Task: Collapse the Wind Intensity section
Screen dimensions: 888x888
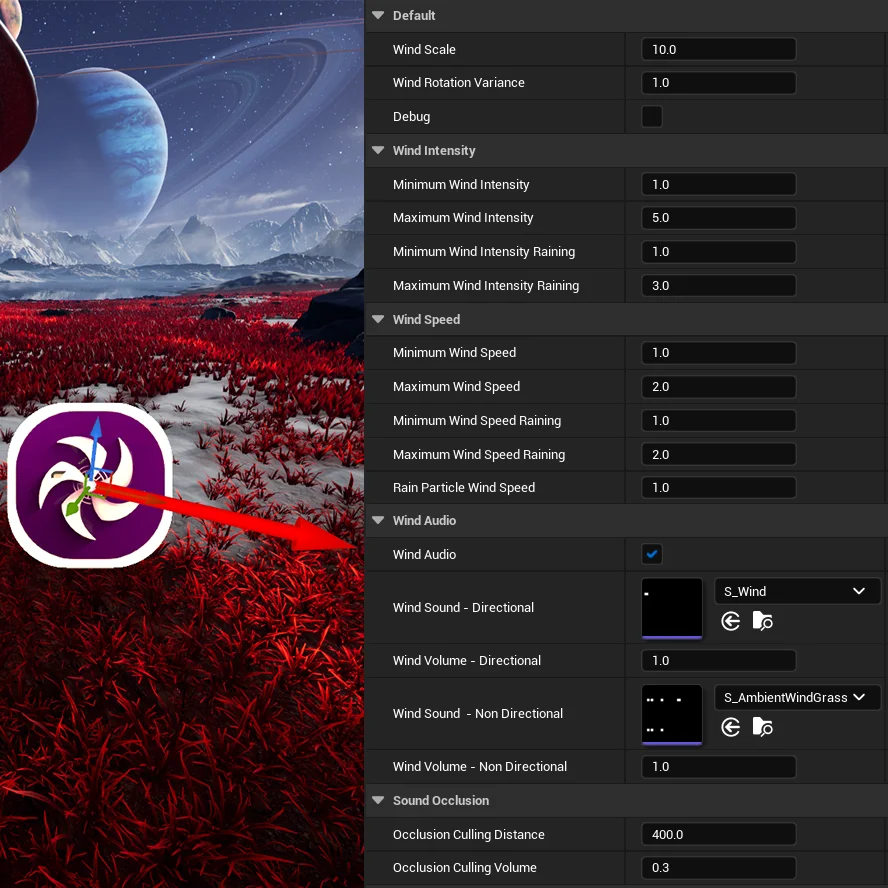Action: click(x=378, y=151)
